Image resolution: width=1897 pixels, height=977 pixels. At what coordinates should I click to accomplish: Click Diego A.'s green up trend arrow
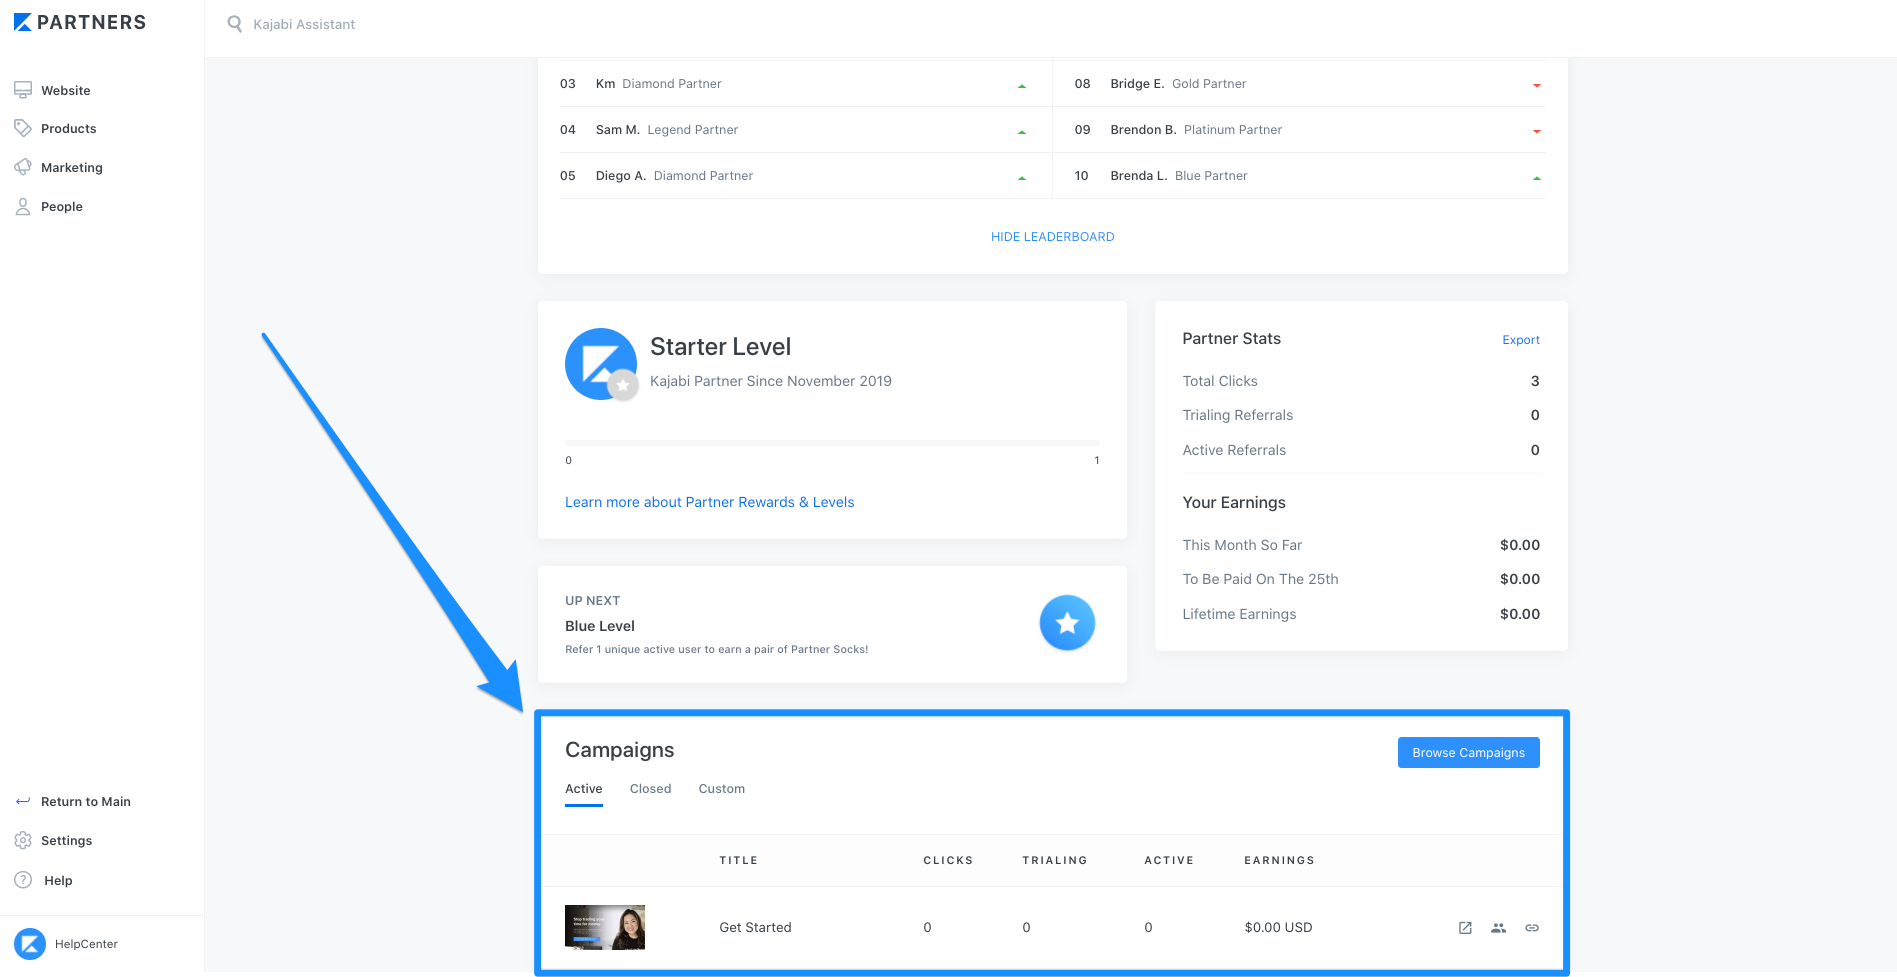1021,178
